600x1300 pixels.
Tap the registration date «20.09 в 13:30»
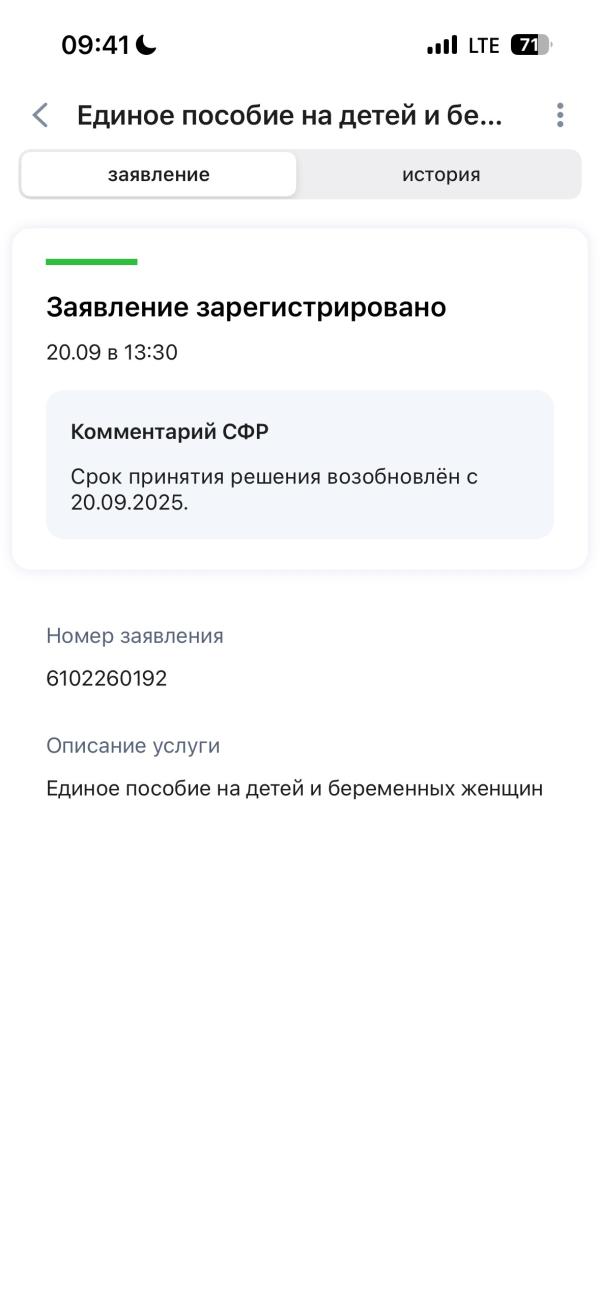112,353
